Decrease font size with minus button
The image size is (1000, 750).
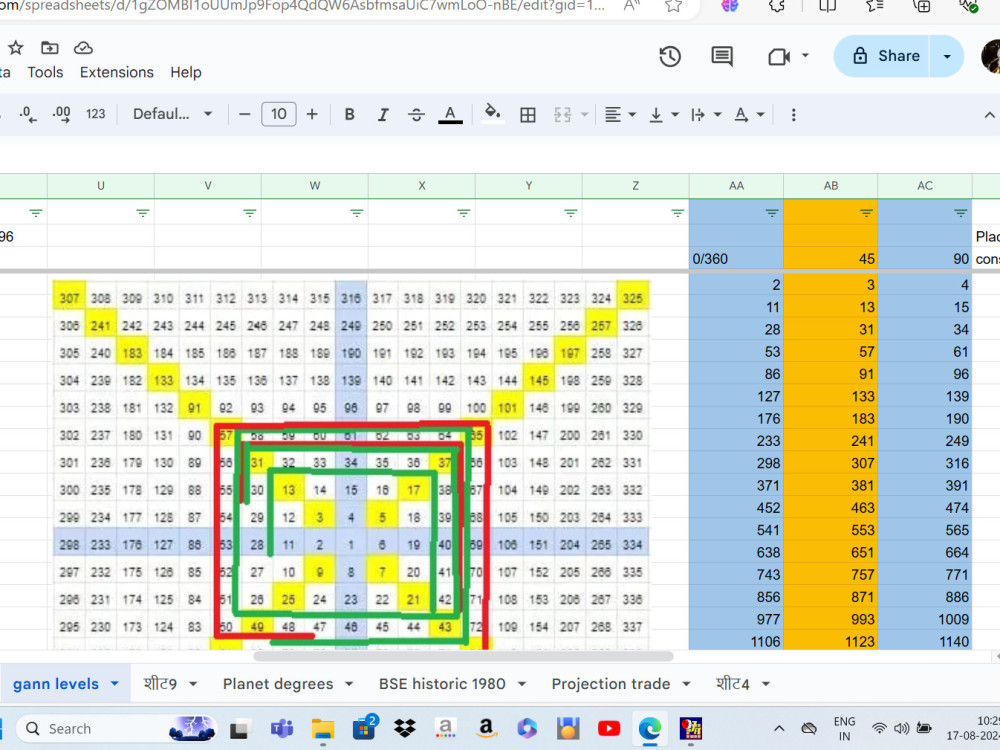244,115
